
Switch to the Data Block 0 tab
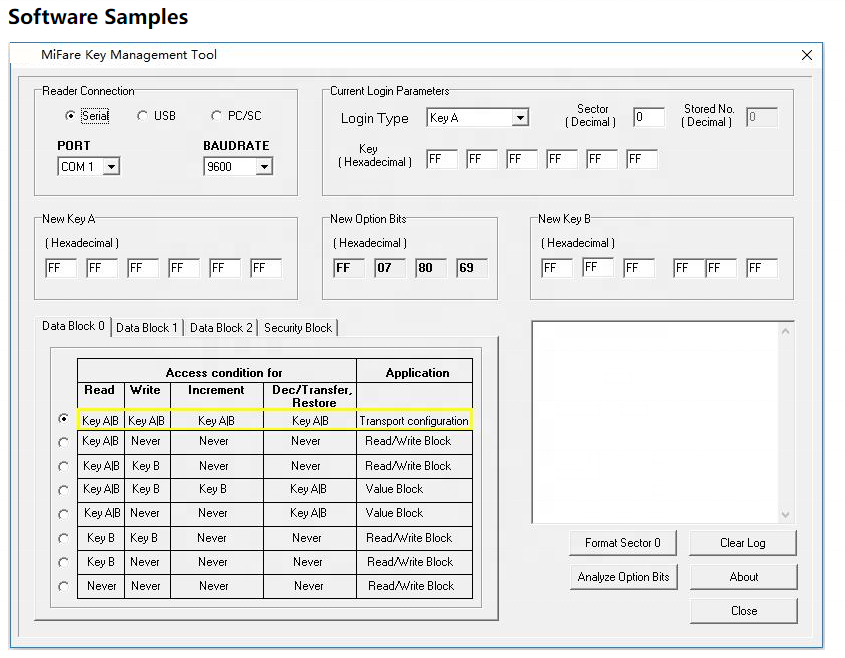tap(73, 326)
